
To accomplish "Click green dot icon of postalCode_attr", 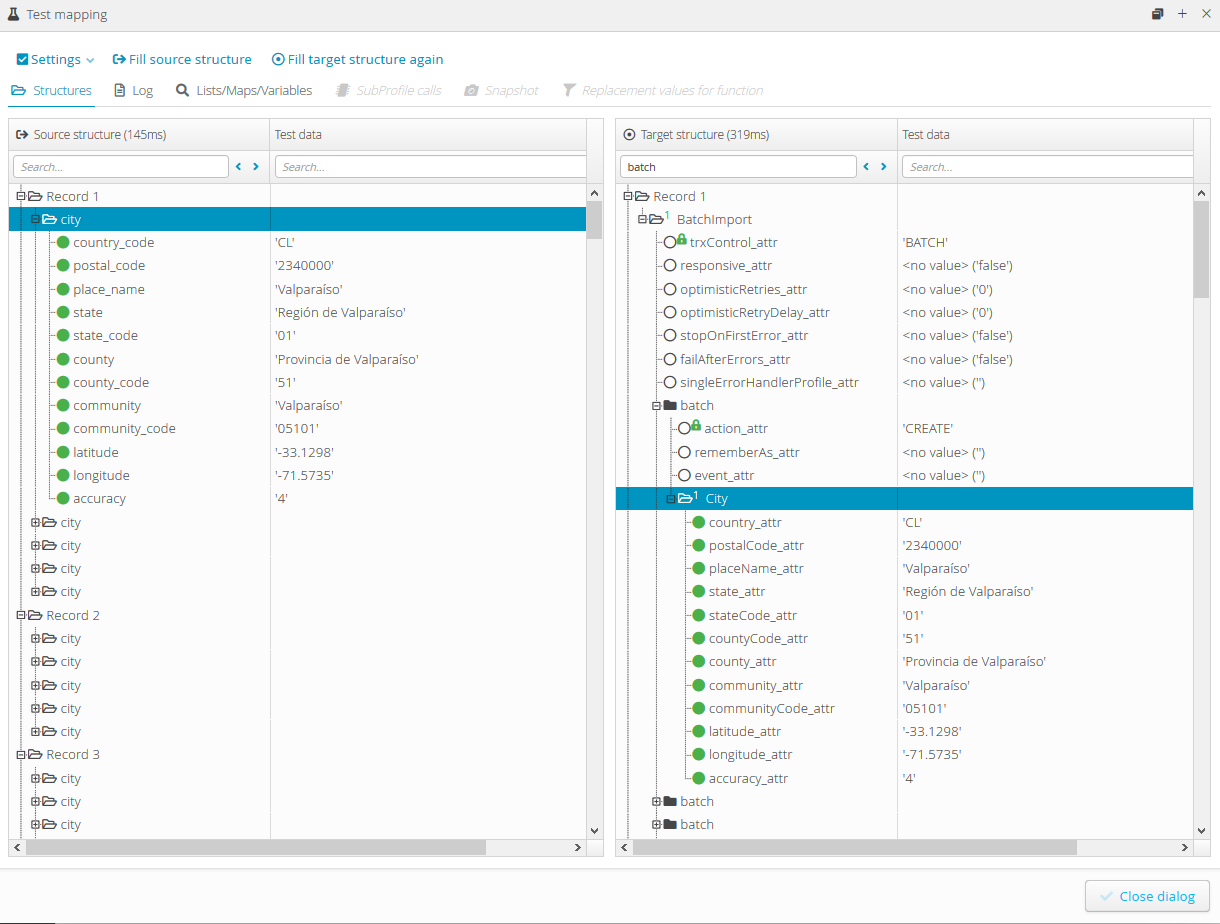I will point(699,545).
